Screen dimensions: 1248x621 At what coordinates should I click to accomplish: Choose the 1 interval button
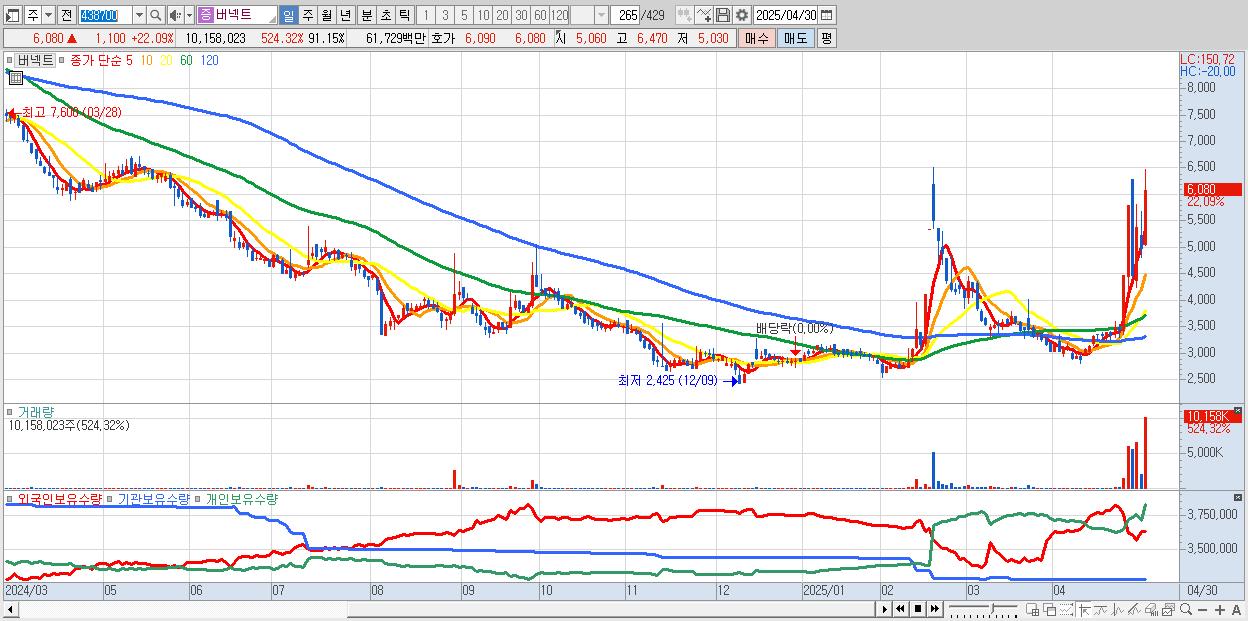426,15
